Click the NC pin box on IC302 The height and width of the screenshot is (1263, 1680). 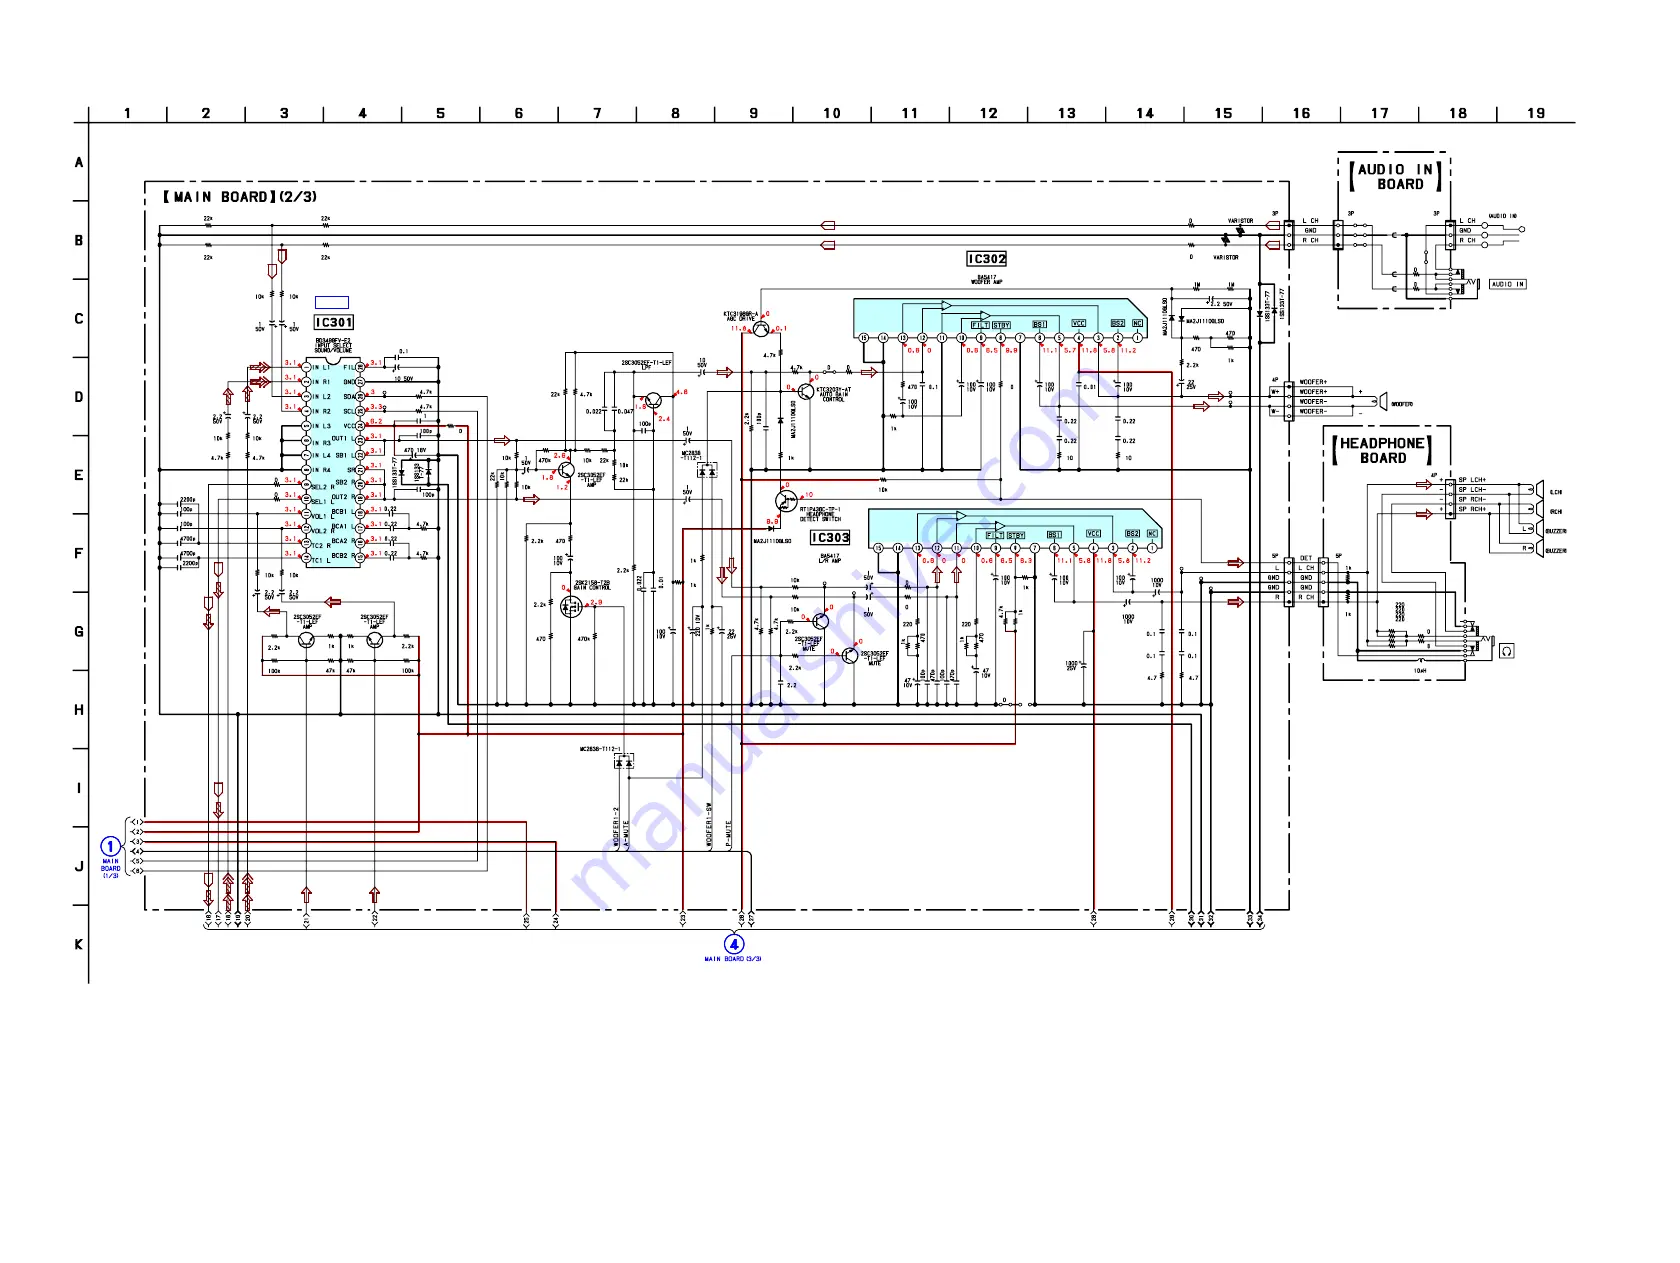1137,323
